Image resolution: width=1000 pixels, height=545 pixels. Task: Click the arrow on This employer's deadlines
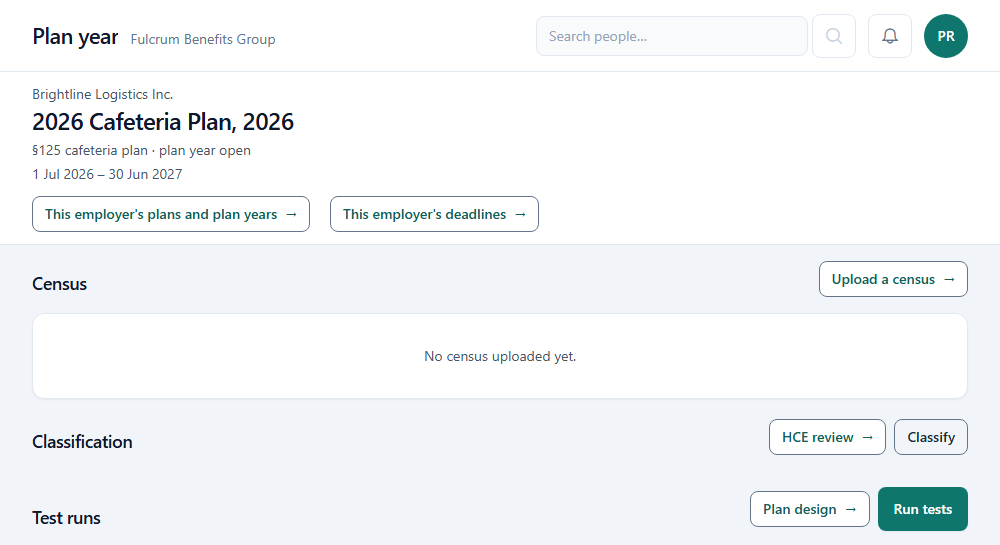(520, 214)
